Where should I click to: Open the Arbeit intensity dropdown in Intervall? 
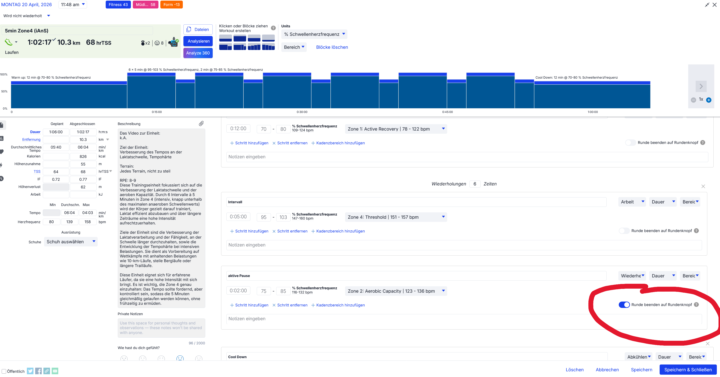pos(632,202)
